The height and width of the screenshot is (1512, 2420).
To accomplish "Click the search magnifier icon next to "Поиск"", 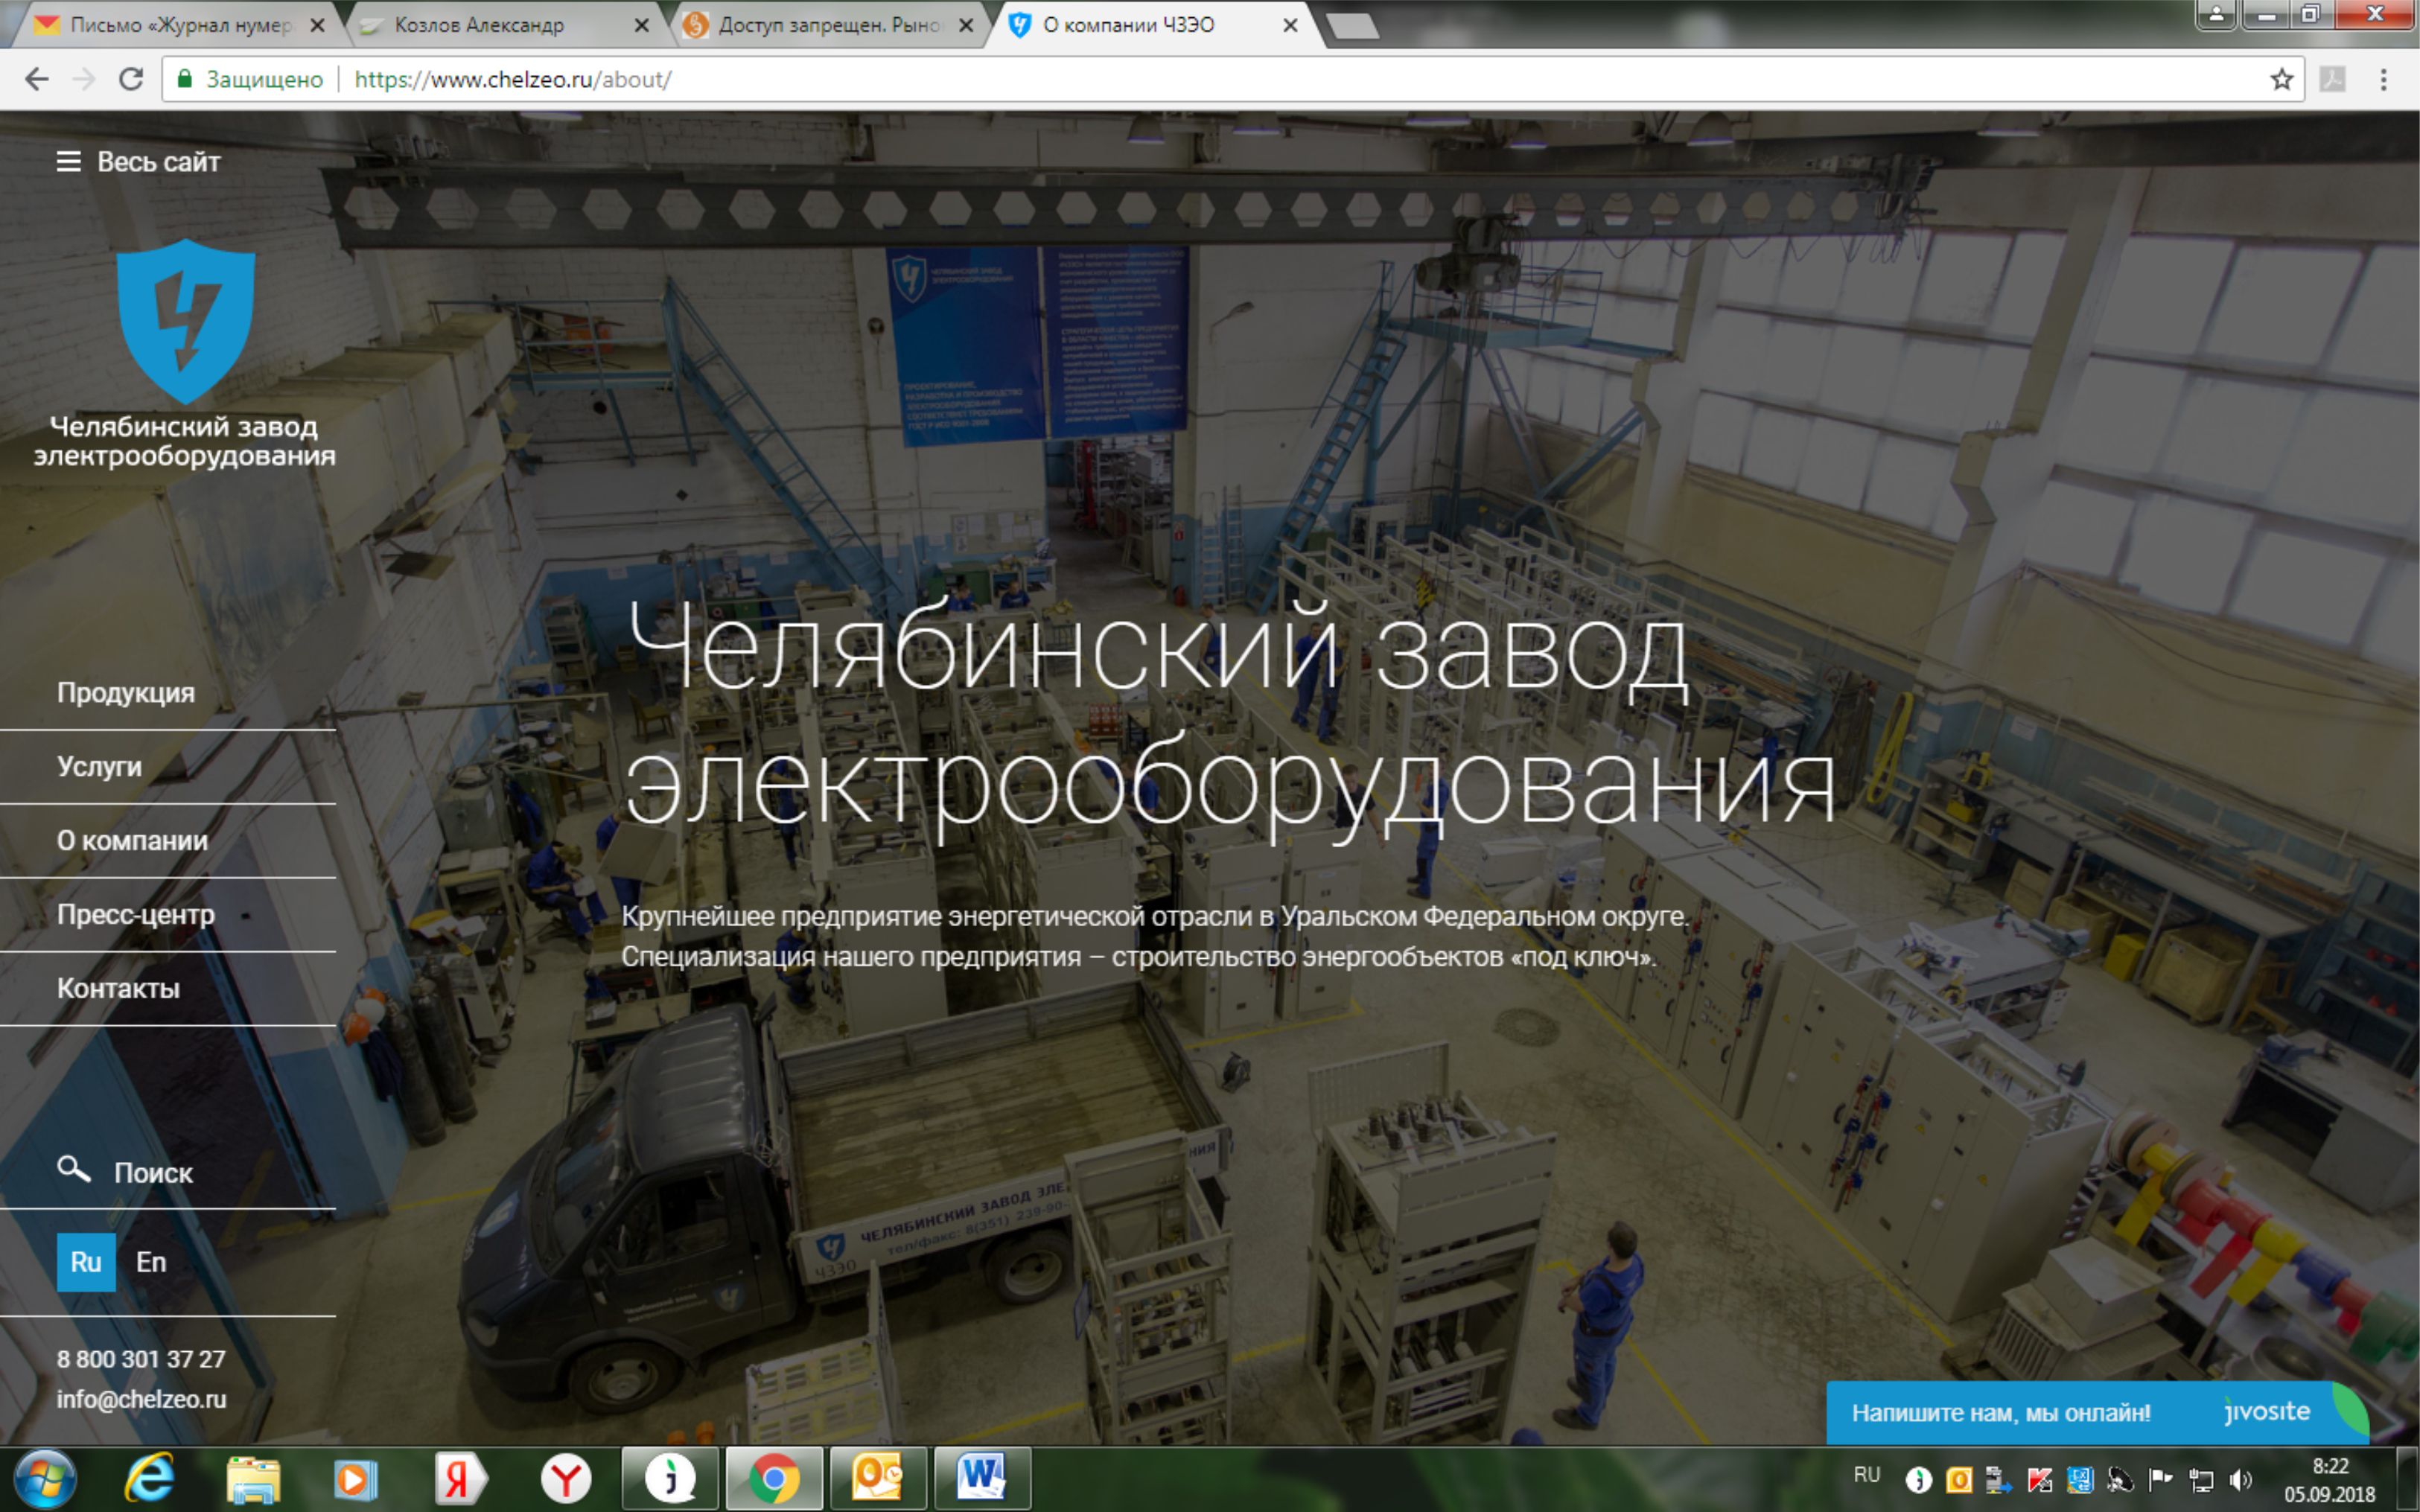I will point(73,1168).
